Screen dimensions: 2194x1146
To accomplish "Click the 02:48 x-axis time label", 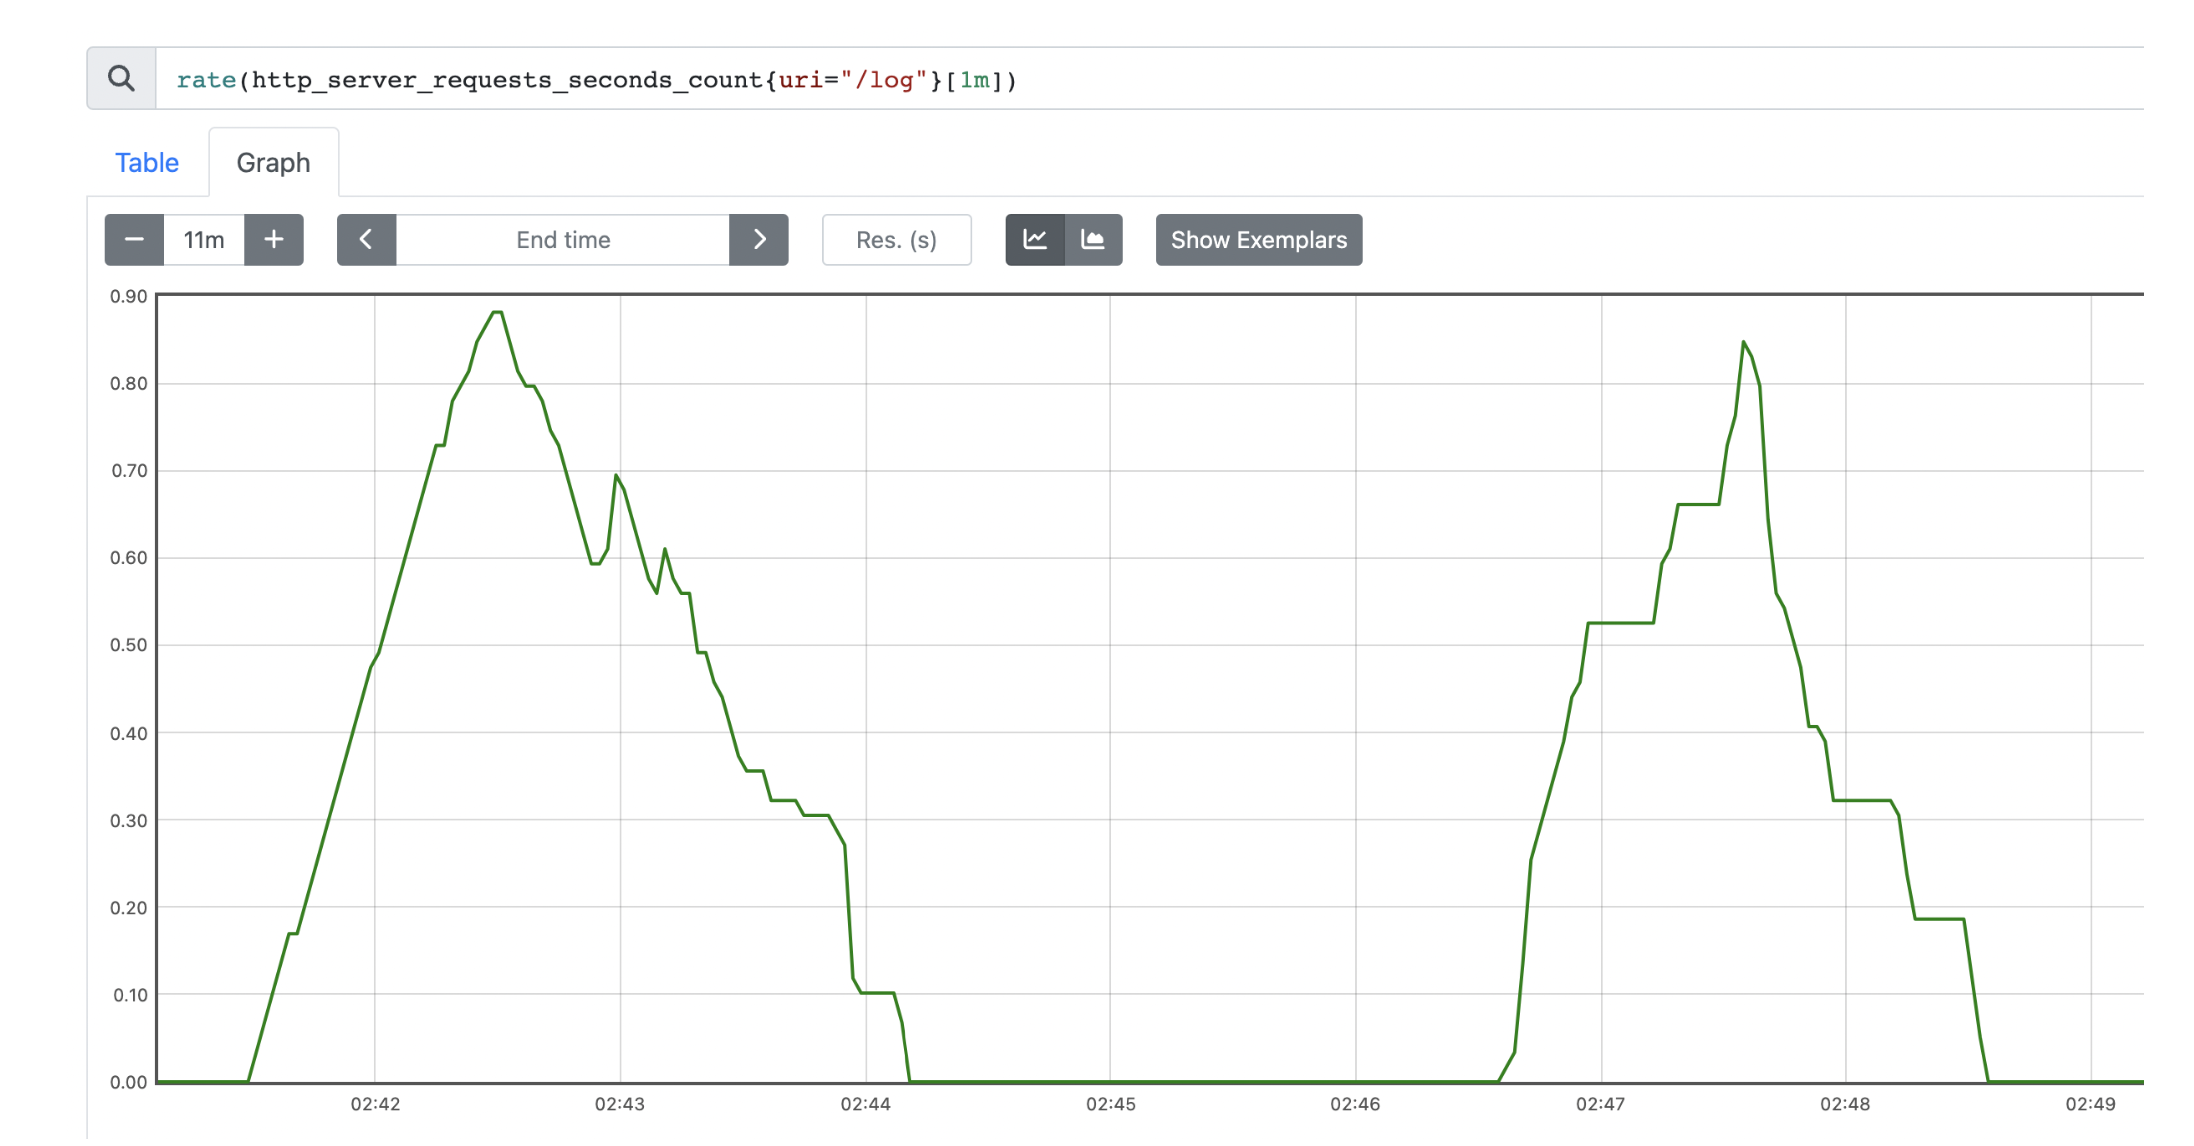I will (x=1845, y=1104).
